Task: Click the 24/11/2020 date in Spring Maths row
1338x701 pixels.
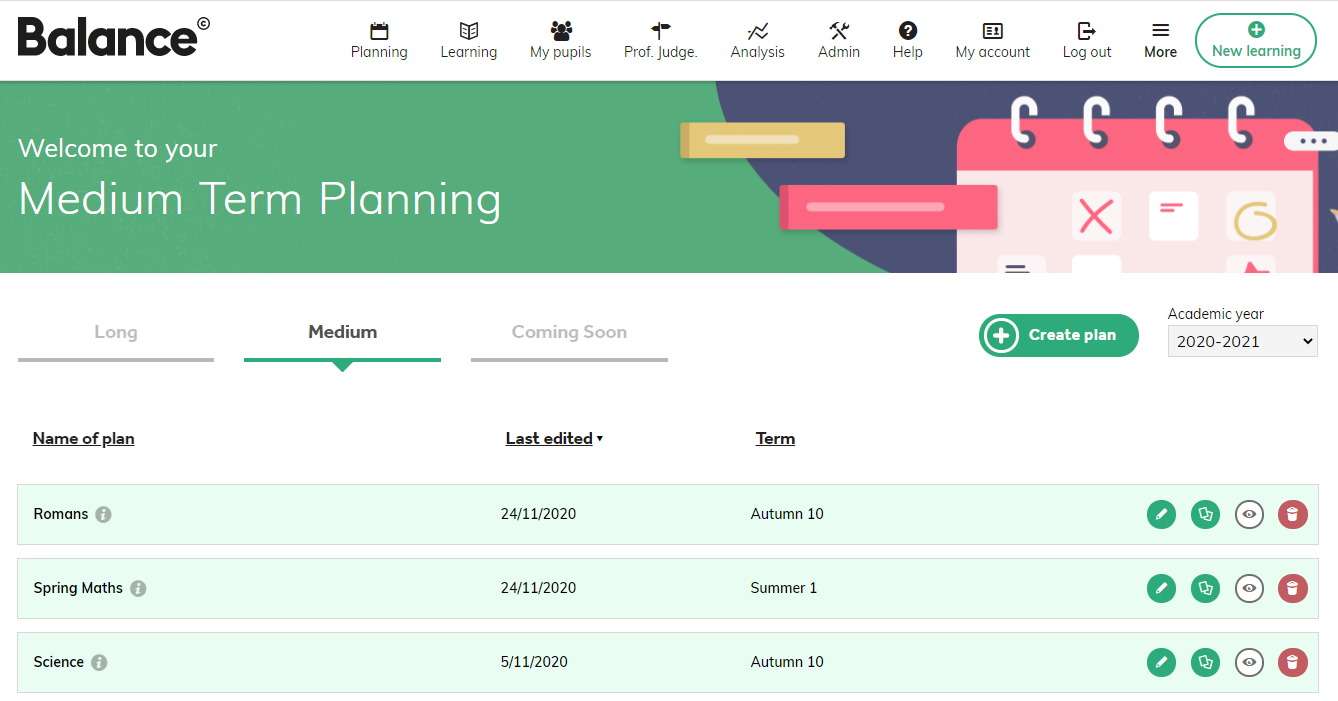Action: coord(538,588)
